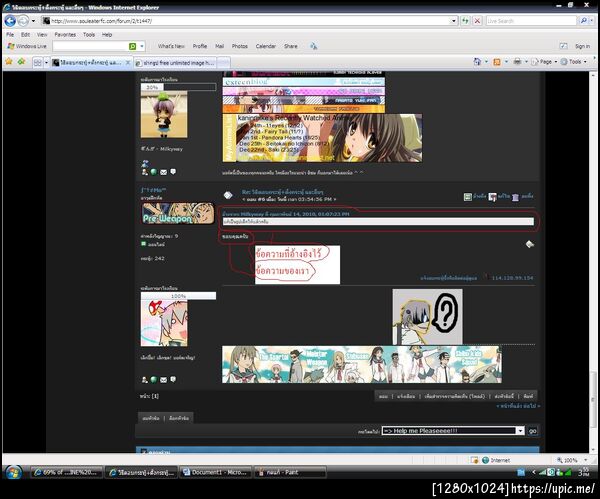The image size is (600, 499).
Task: Click the translate icon after Share
Action: (313, 46)
